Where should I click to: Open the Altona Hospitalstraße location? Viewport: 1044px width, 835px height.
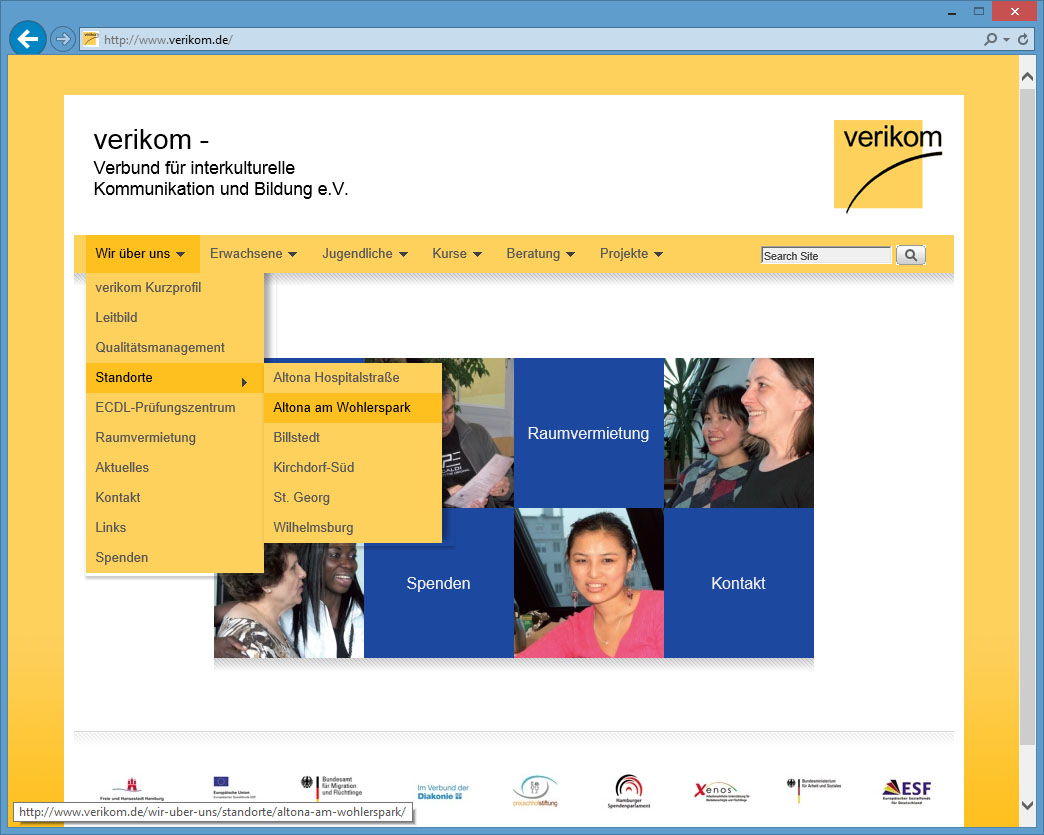(x=353, y=378)
